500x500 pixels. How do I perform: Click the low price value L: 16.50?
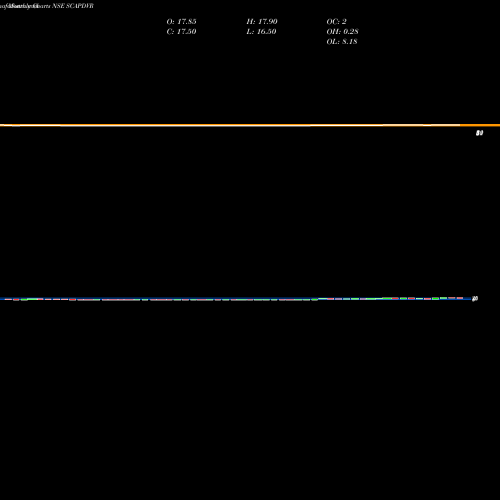261,32
